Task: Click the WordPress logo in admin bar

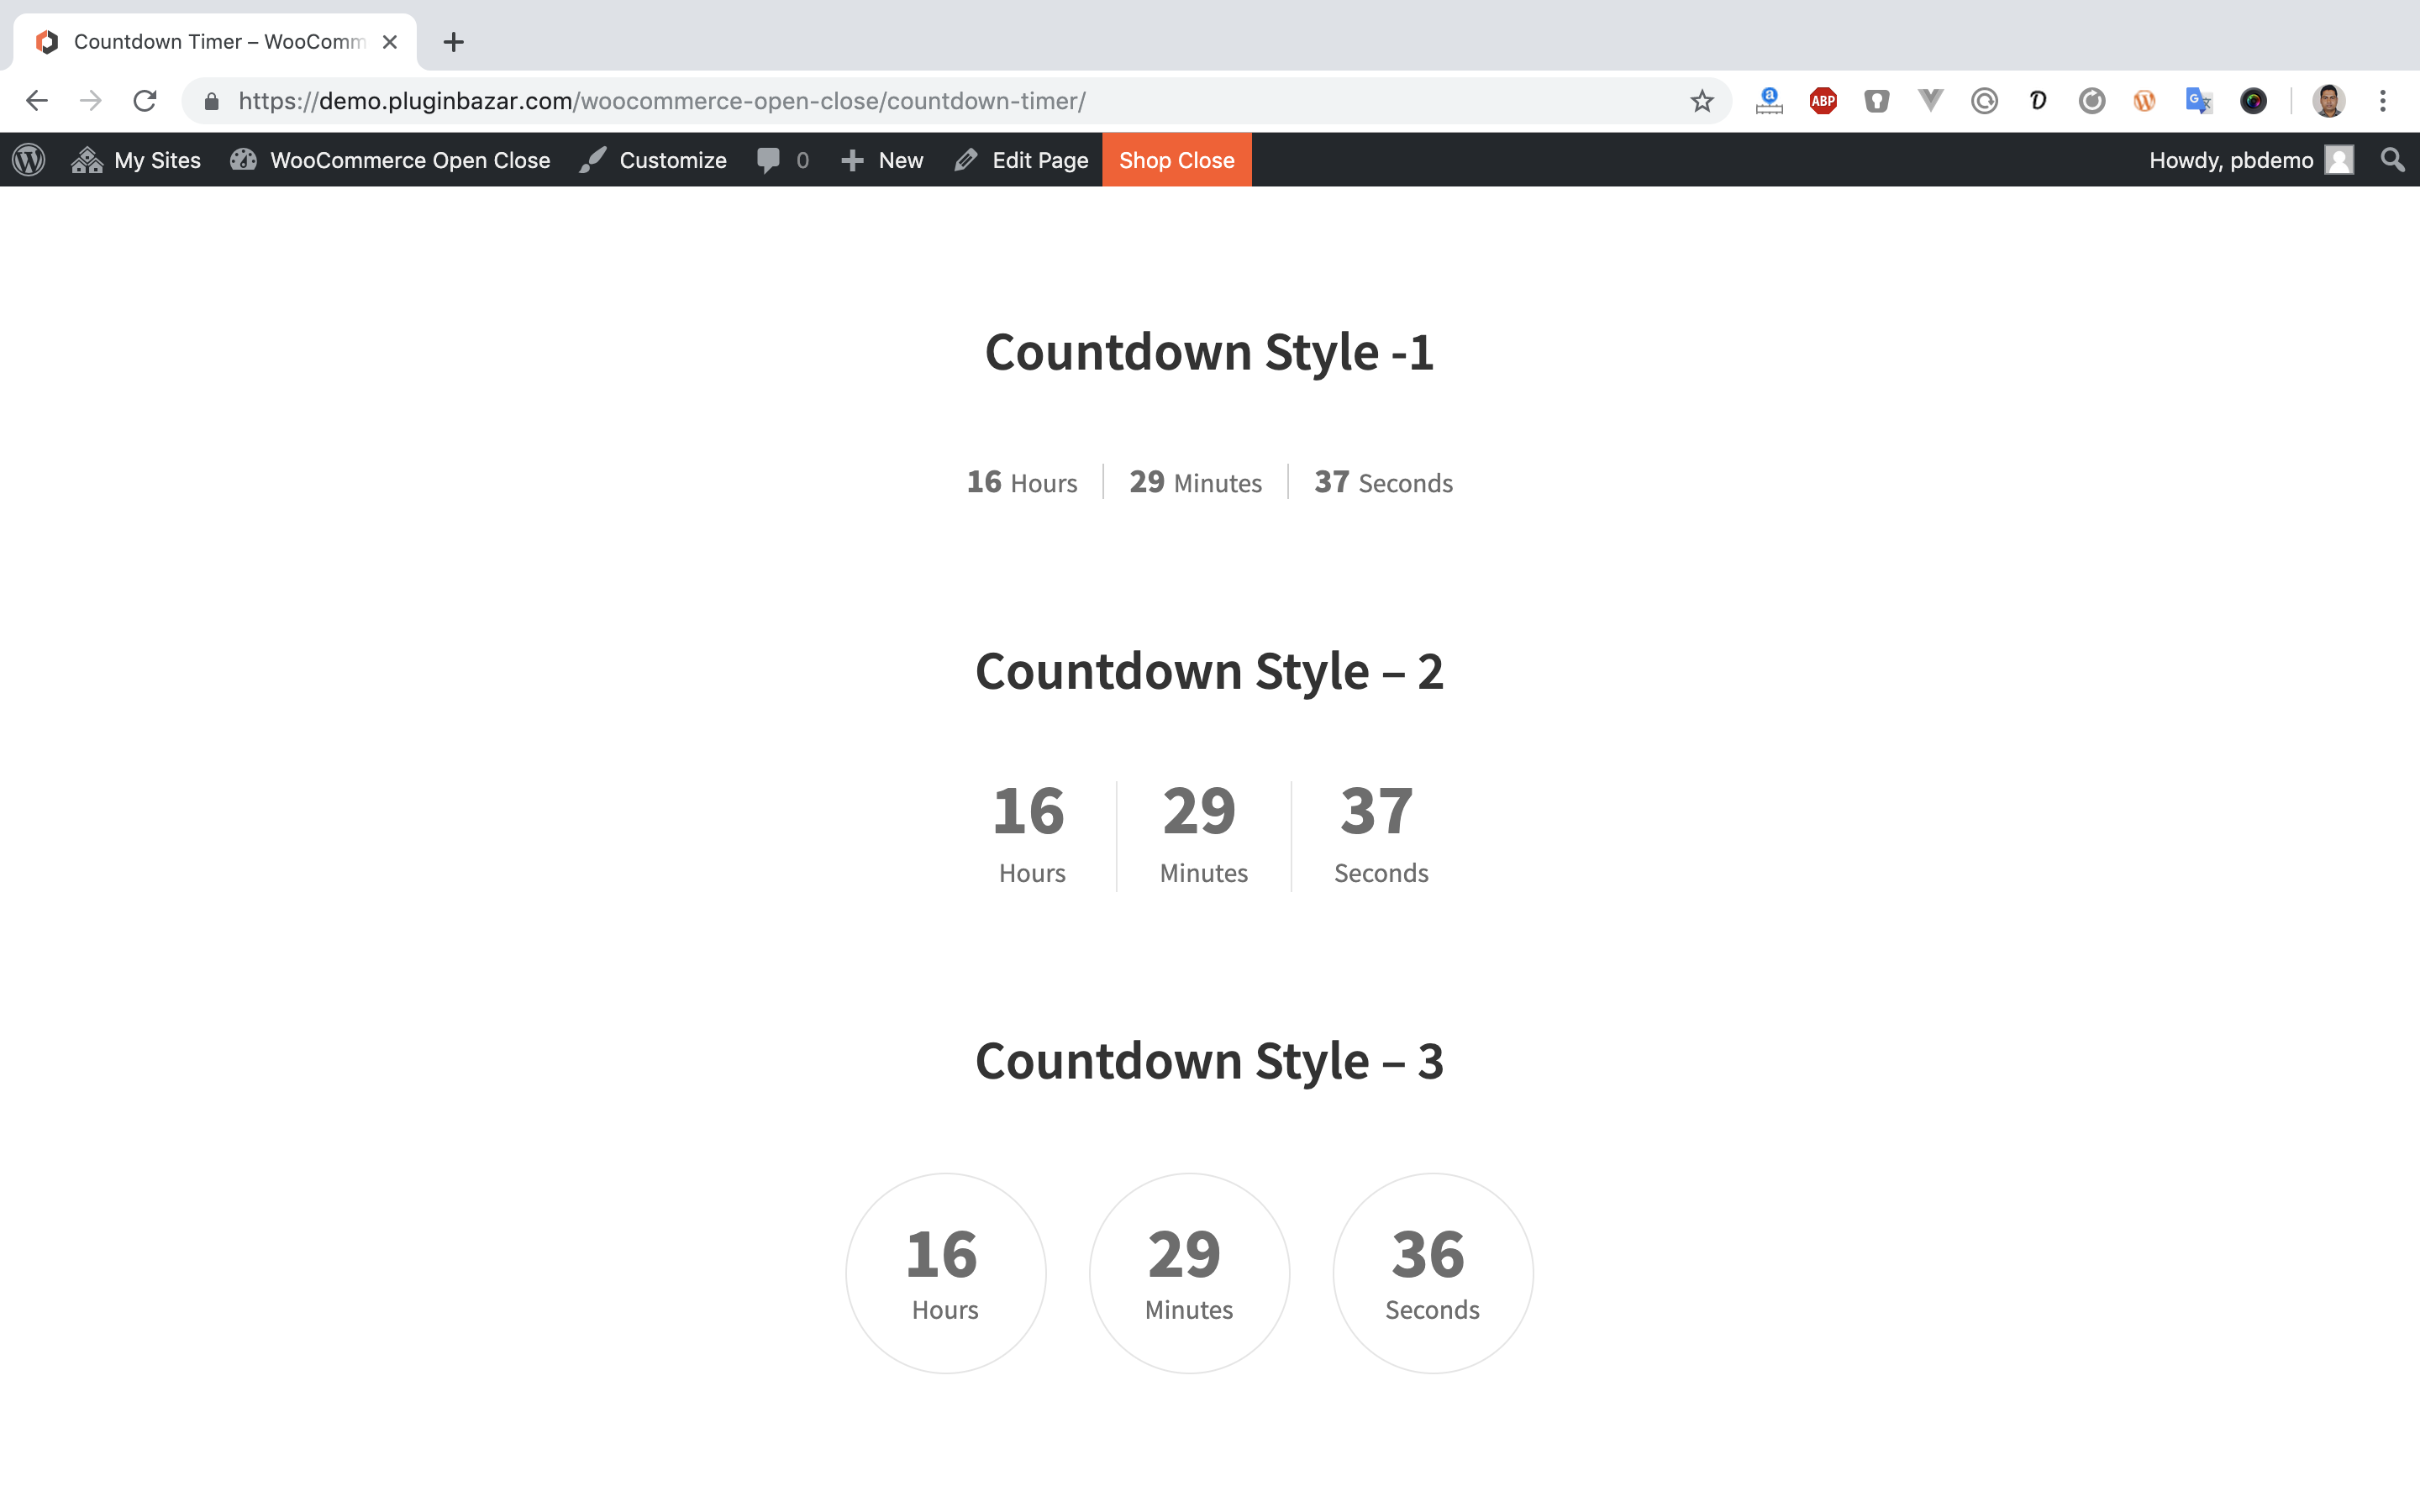Action: click(29, 160)
